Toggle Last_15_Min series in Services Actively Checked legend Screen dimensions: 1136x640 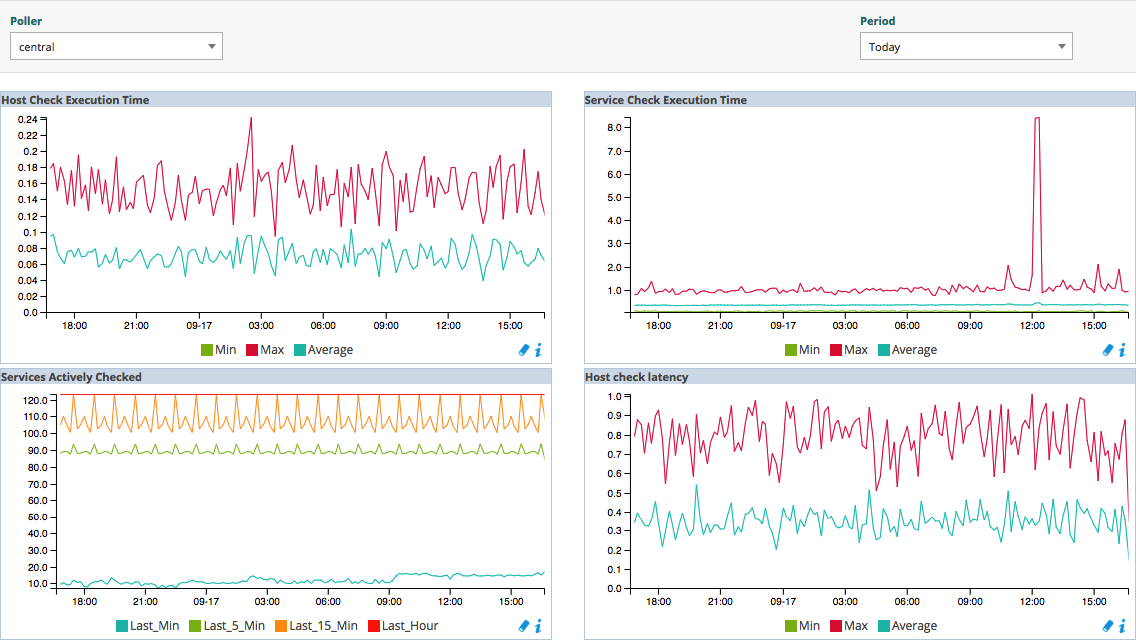[x=322, y=626]
